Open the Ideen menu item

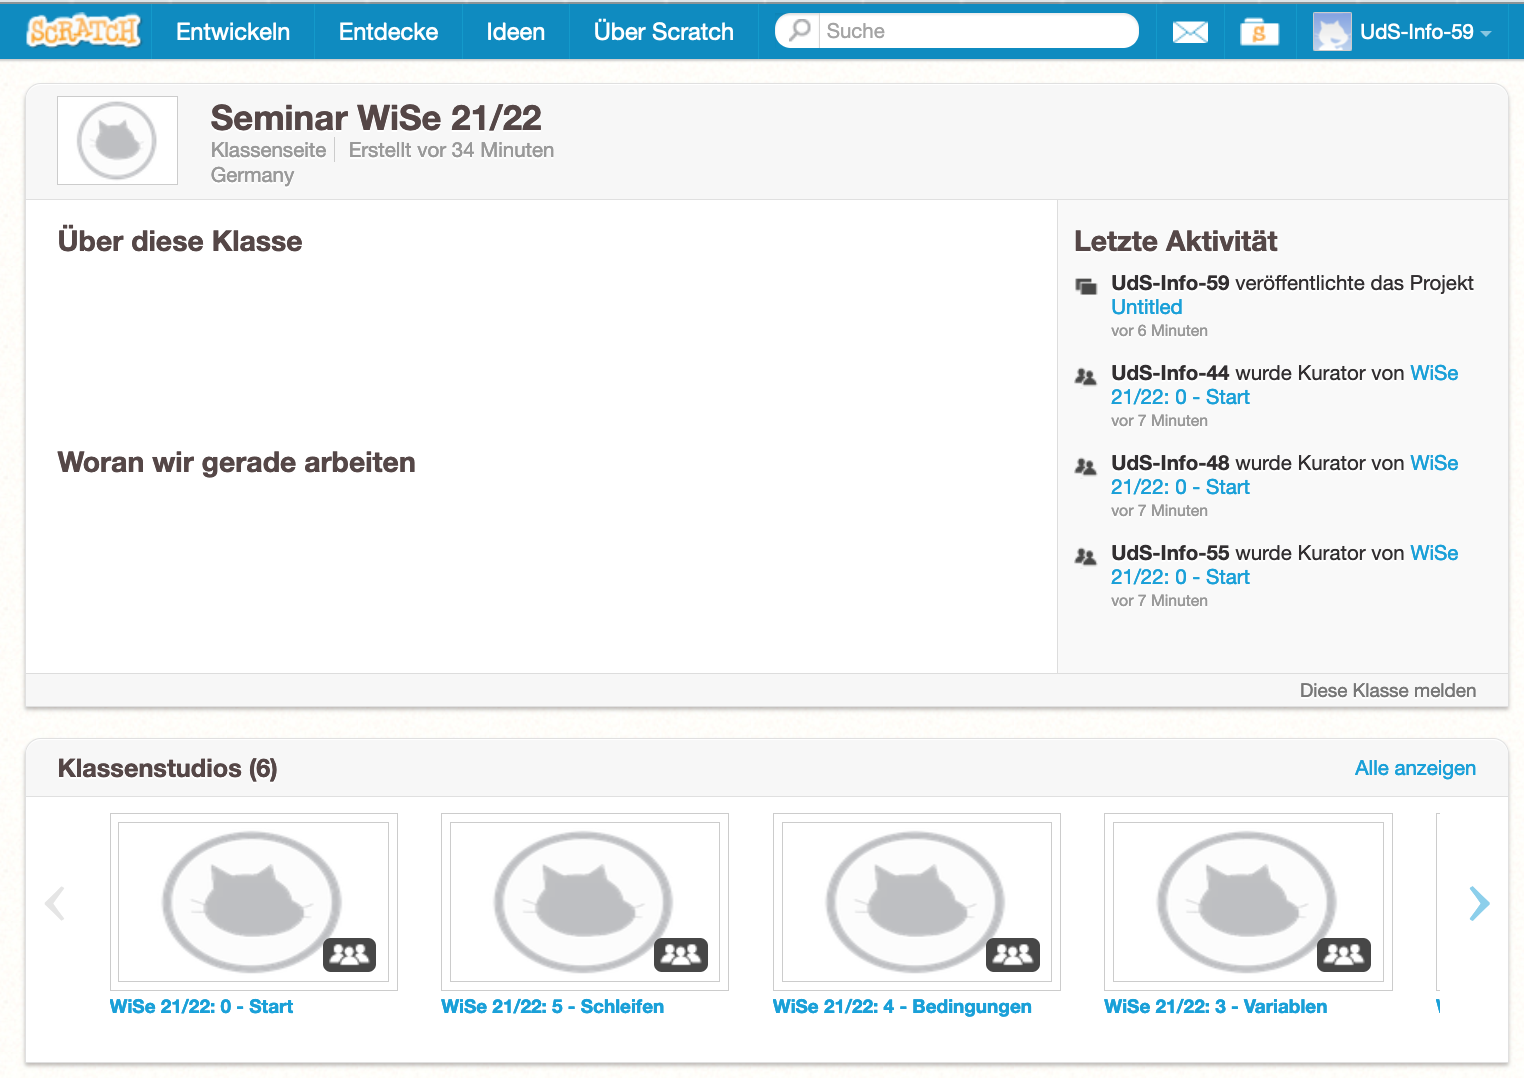click(x=516, y=32)
